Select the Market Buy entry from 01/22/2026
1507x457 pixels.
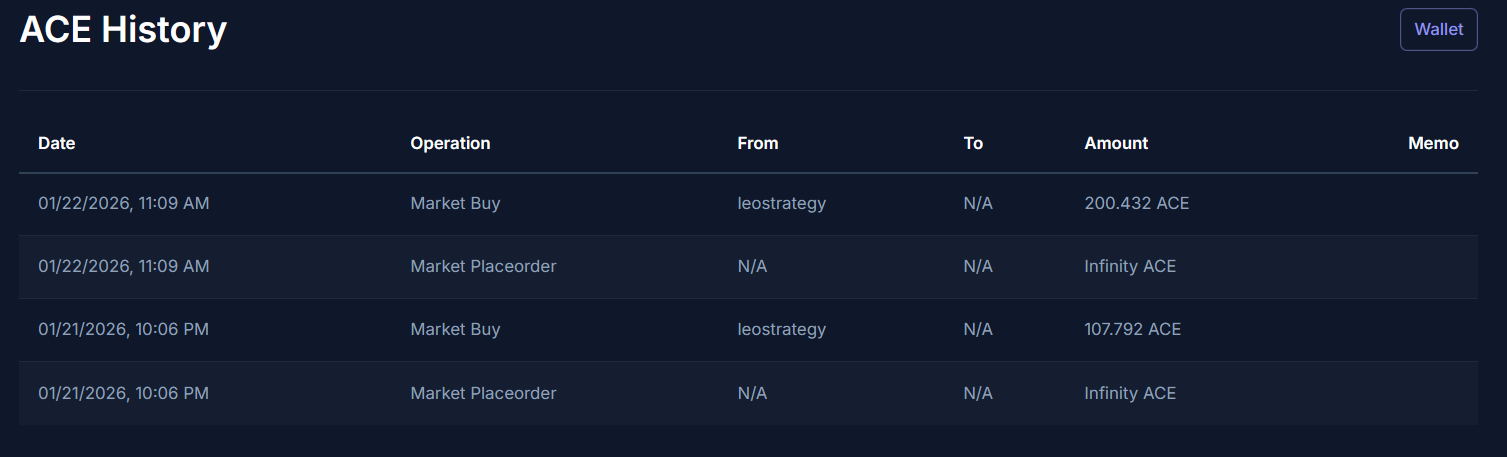tap(455, 203)
